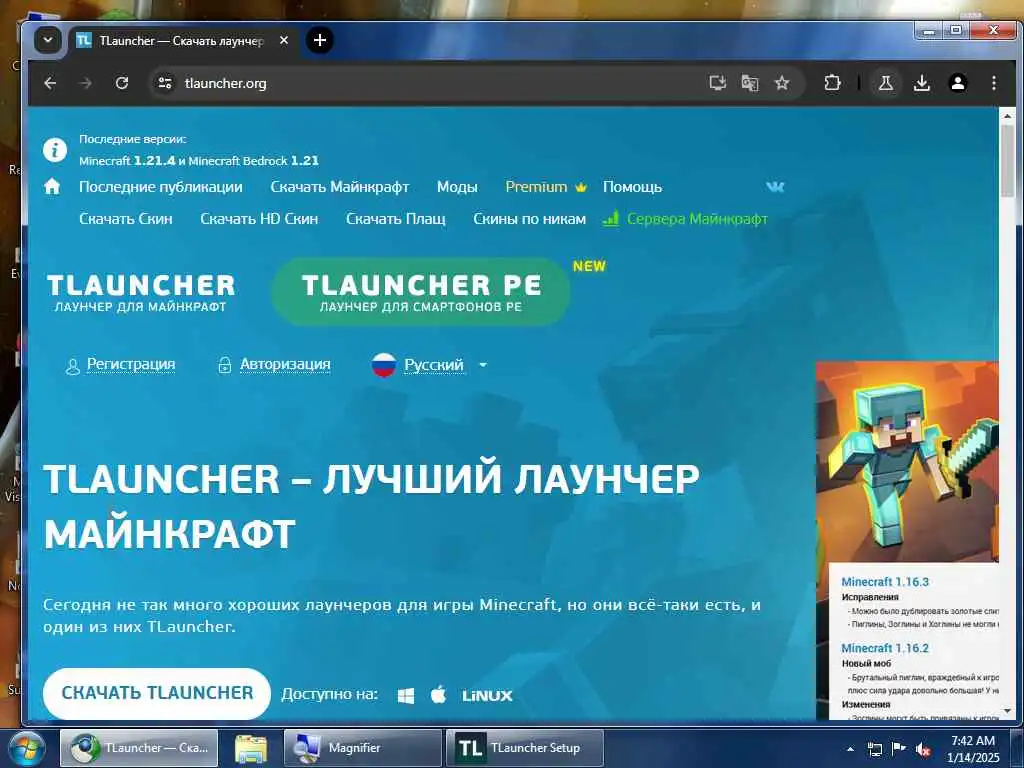The height and width of the screenshot is (768, 1024).
Task: Show hidden tray icons arrow
Action: coord(850,749)
